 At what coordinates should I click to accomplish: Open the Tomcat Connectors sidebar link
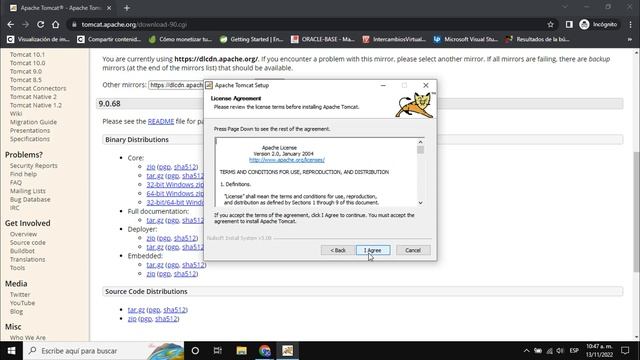click(38, 88)
